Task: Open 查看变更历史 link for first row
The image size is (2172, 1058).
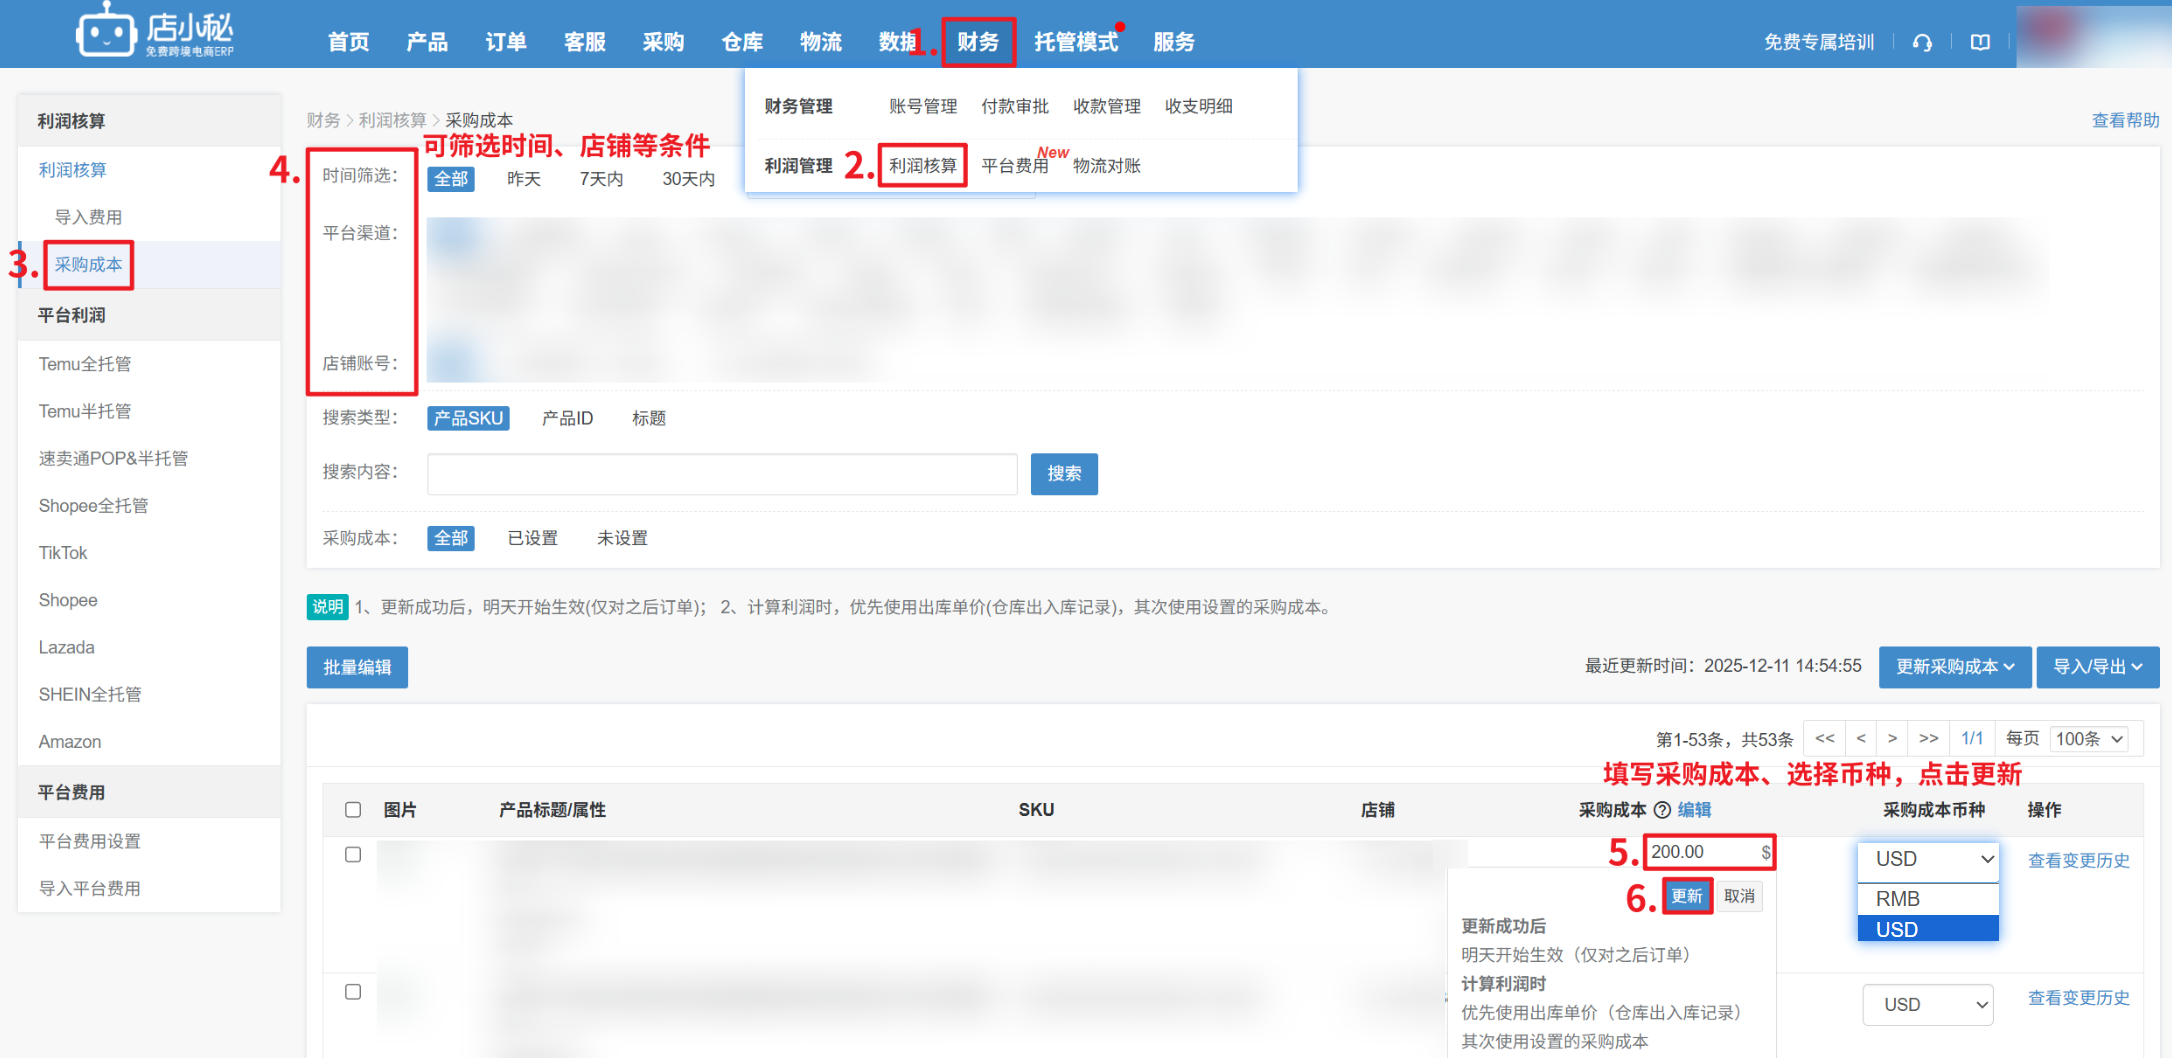Action: (2078, 861)
